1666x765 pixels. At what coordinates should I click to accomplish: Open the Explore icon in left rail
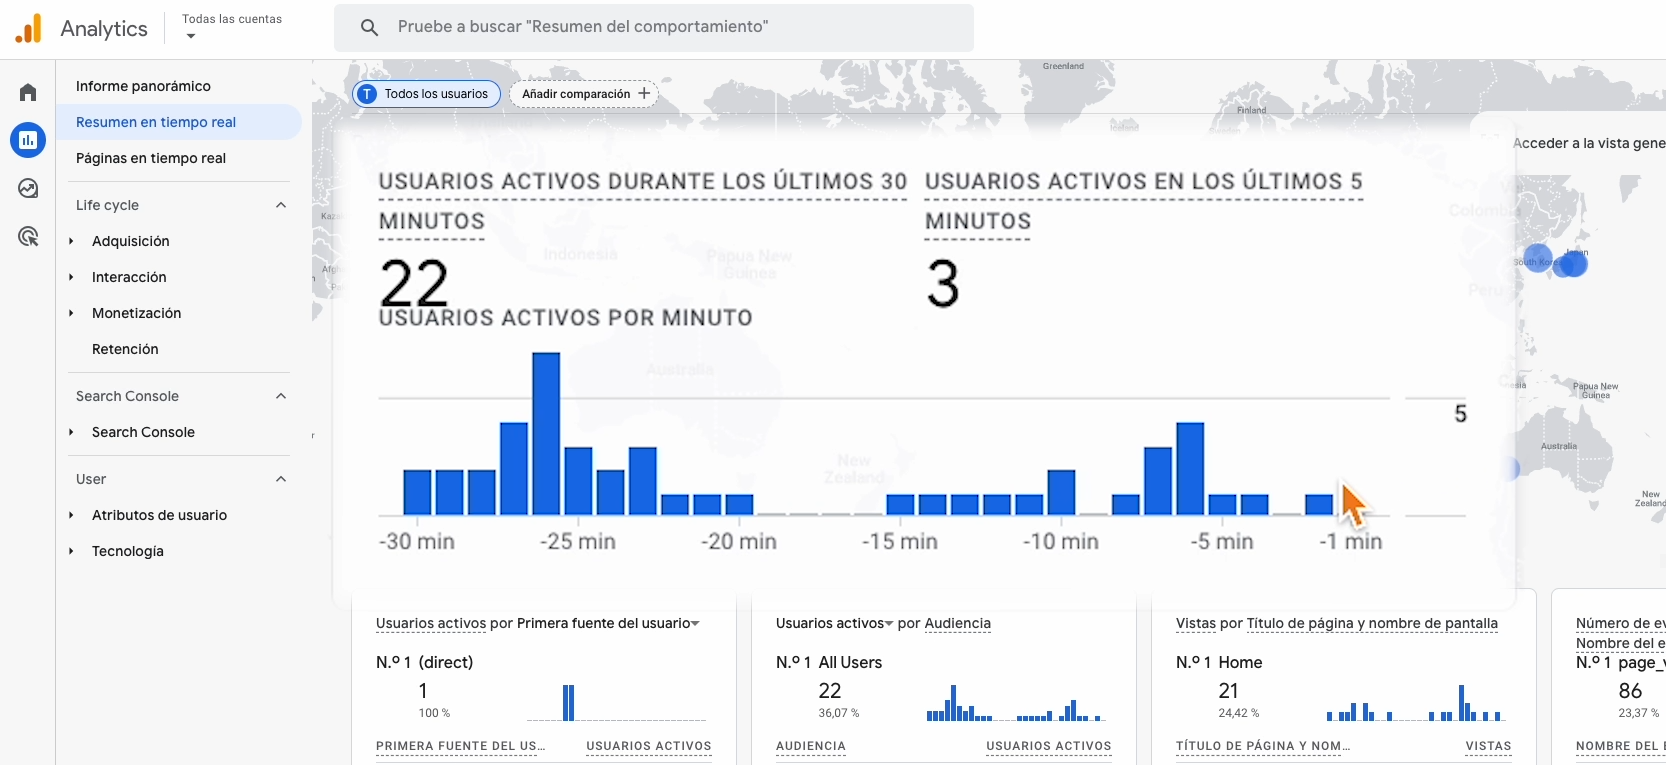(x=28, y=188)
